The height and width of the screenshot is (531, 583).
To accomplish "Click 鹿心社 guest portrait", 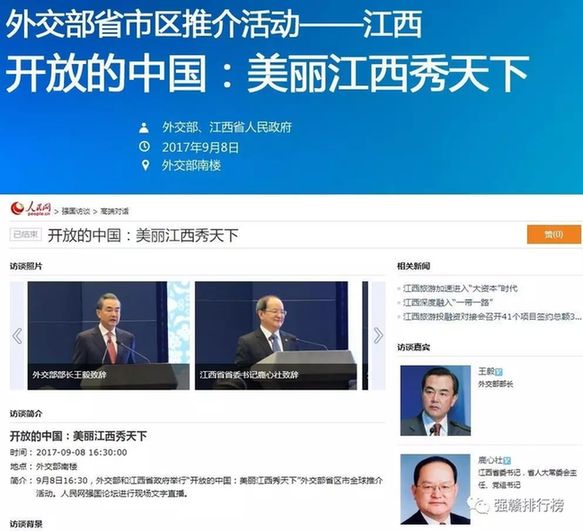I will [x=435, y=489].
